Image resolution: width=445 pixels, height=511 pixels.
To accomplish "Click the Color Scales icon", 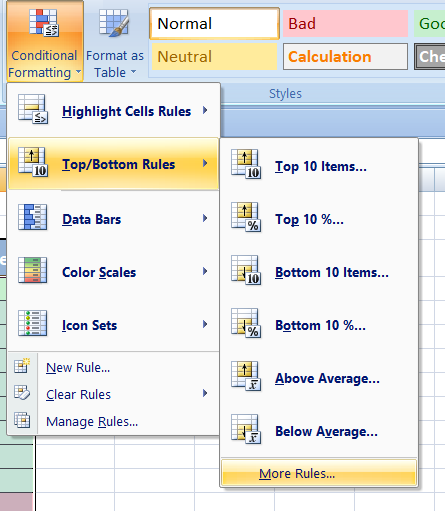I will (33, 270).
